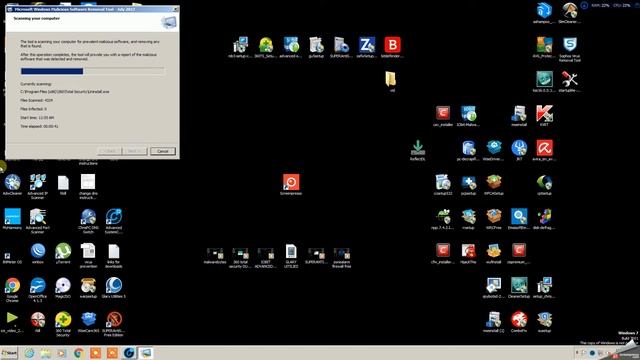The image size is (640, 360).
Task: Open the File Explorer taskbar icon
Action: click(46, 353)
